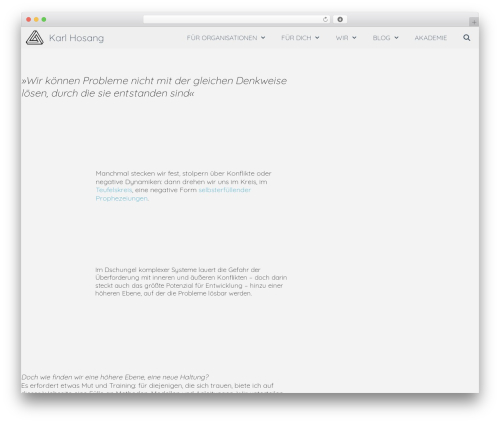This screenshot has height=423, width=500.
Task: Open the FÜR ORGANISATIONEN menu item
Action: click(x=222, y=38)
